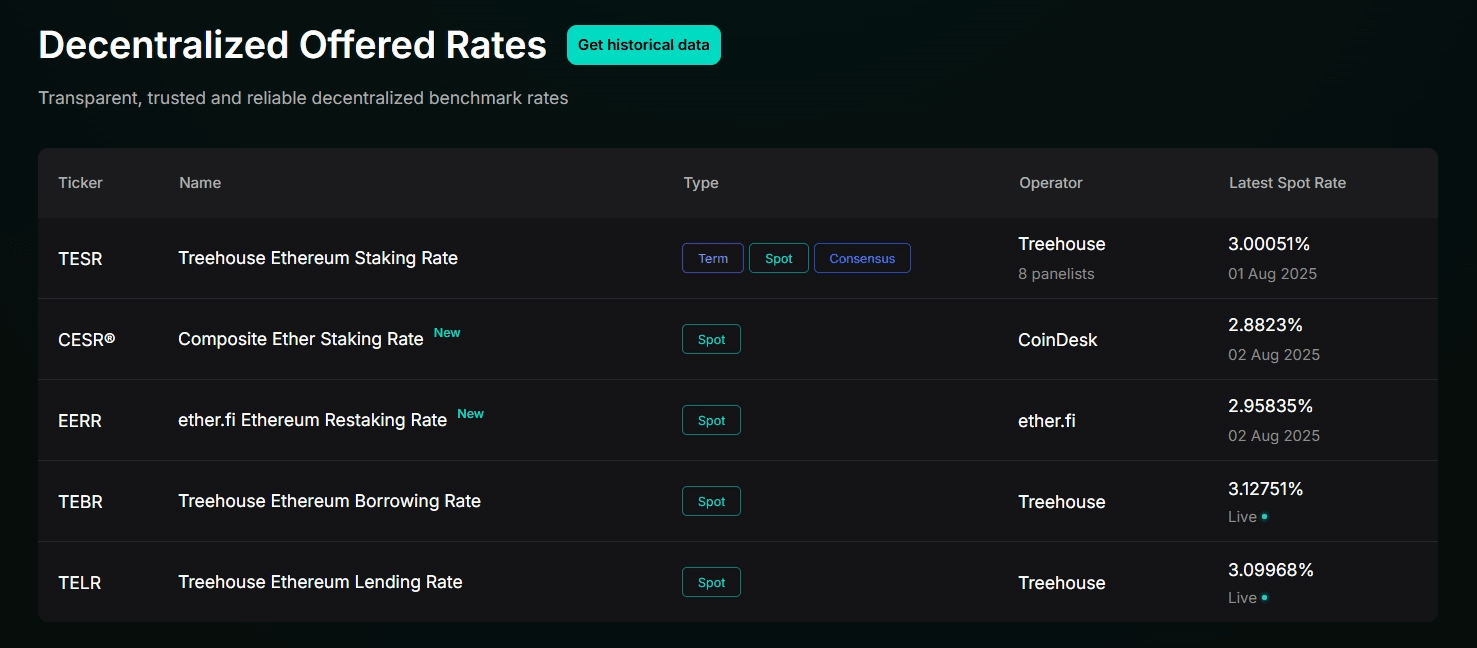Screen dimensions: 1477x648
Task: Click the Treehouse operator in TELR row
Action: tap(1062, 583)
